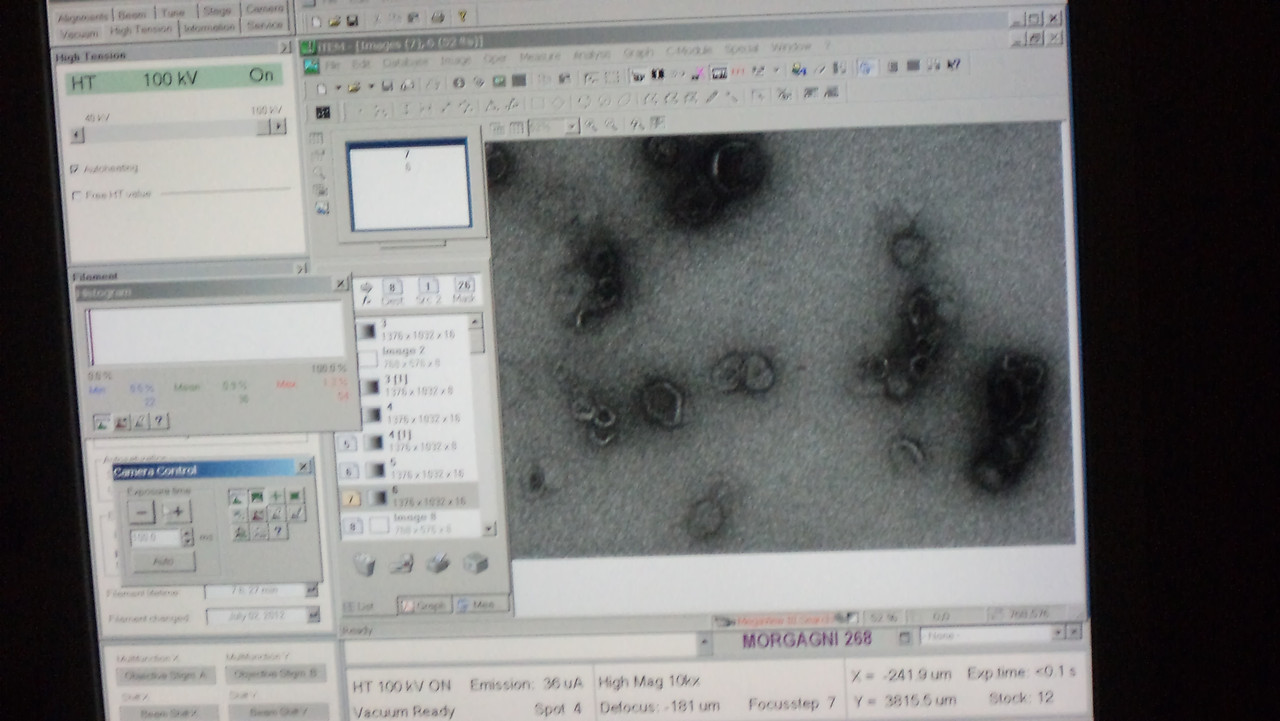Click the question mark icon in Histogram panel
The width and height of the screenshot is (1280, 721).
pyautogui.click(x=159, y=421)
